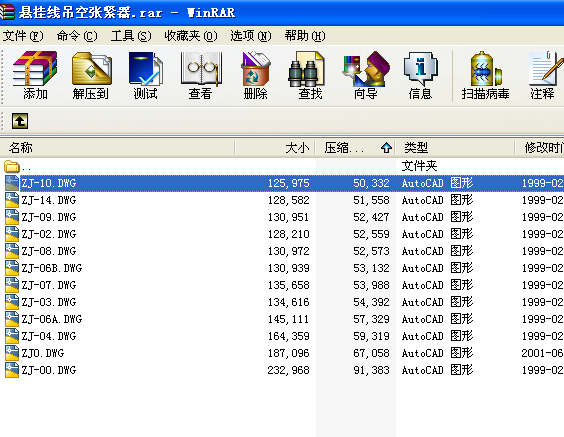Viewport: 564px width, 437px height.
Task: Click size value 145,111
Action: [x=288, y=319]
